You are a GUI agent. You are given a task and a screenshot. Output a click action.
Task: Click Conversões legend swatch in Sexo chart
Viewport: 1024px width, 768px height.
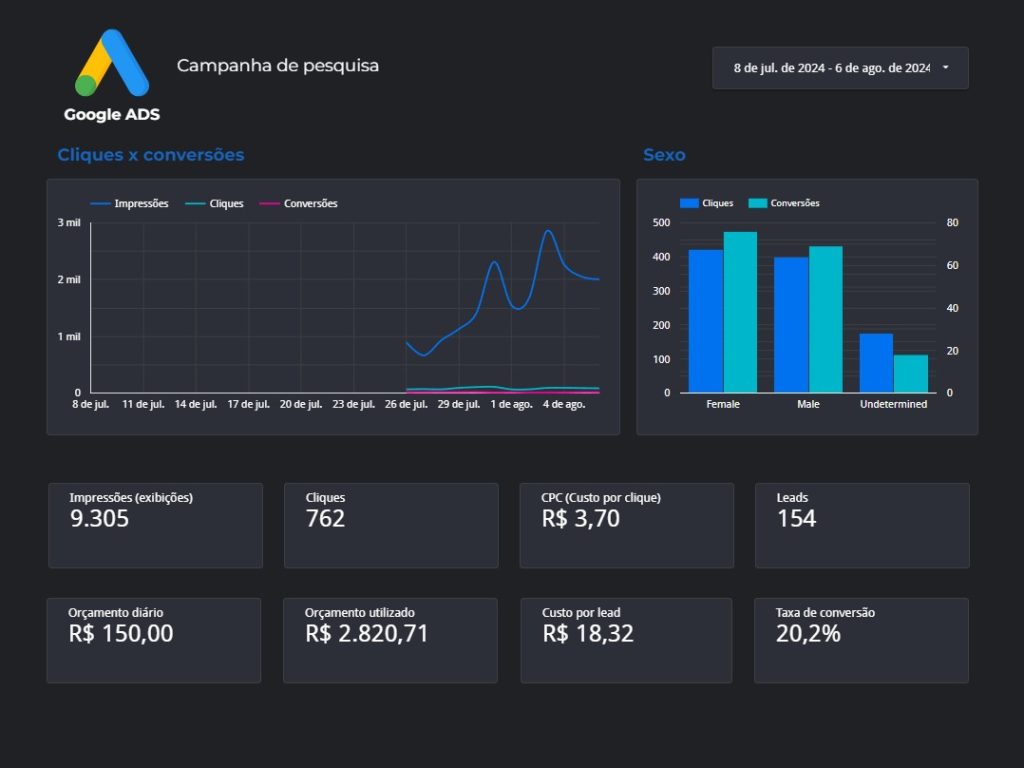click(x=760, y=203)
